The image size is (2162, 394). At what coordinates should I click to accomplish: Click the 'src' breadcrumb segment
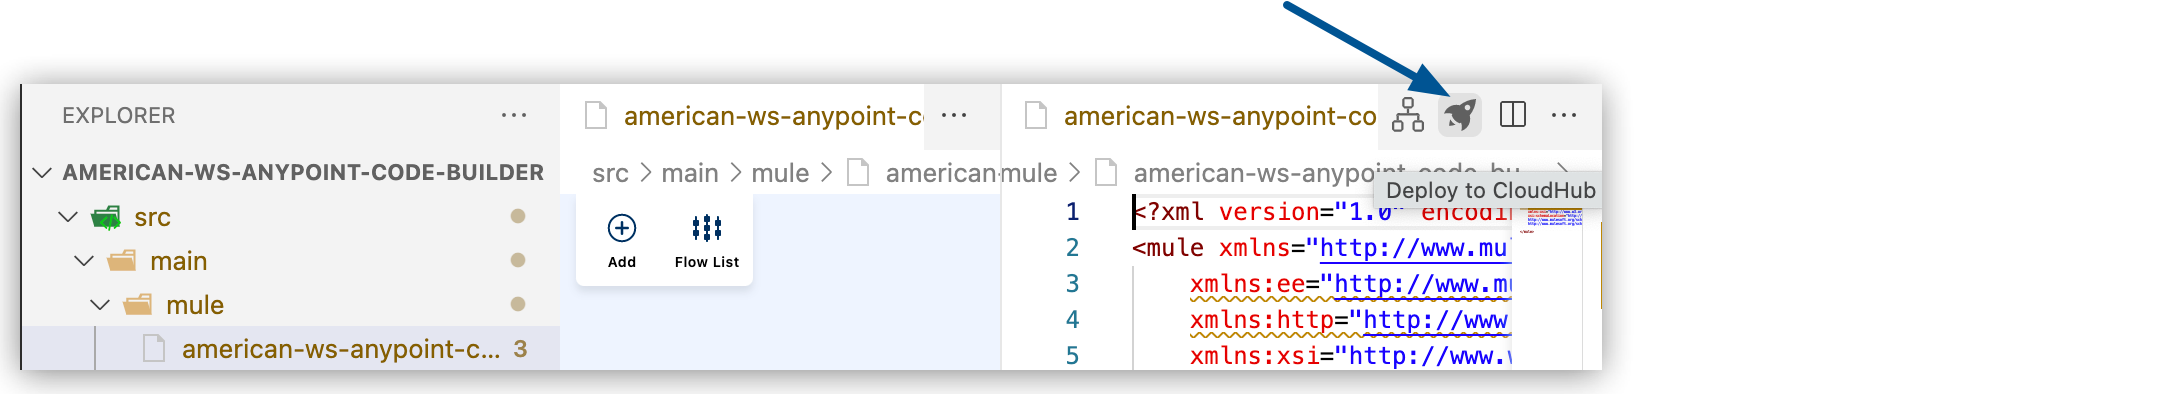tap(610, 173)
